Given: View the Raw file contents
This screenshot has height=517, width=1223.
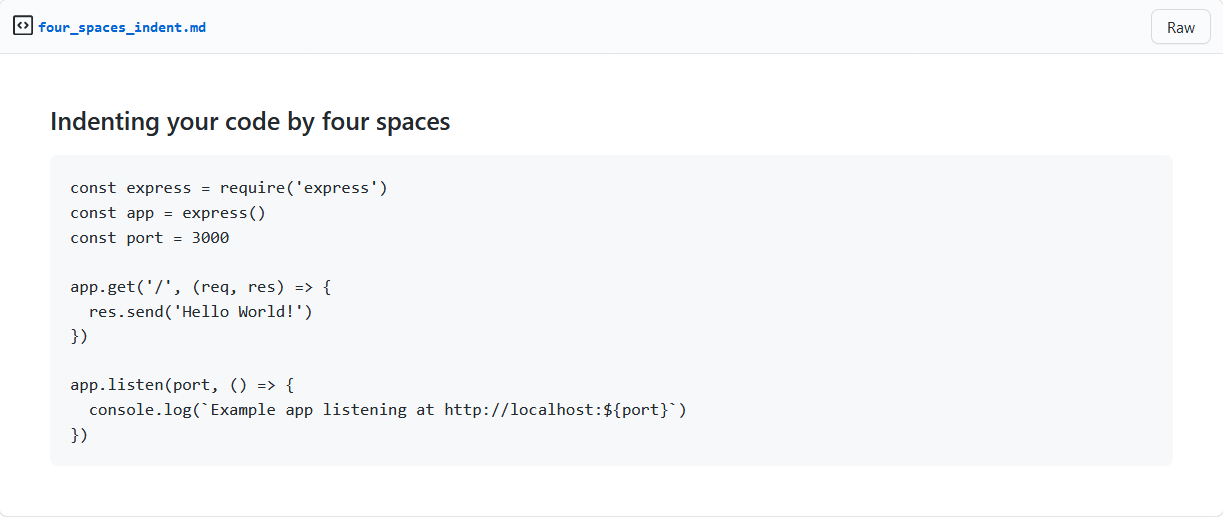Looking at the screenshot, I should (x=1181, y=27).
